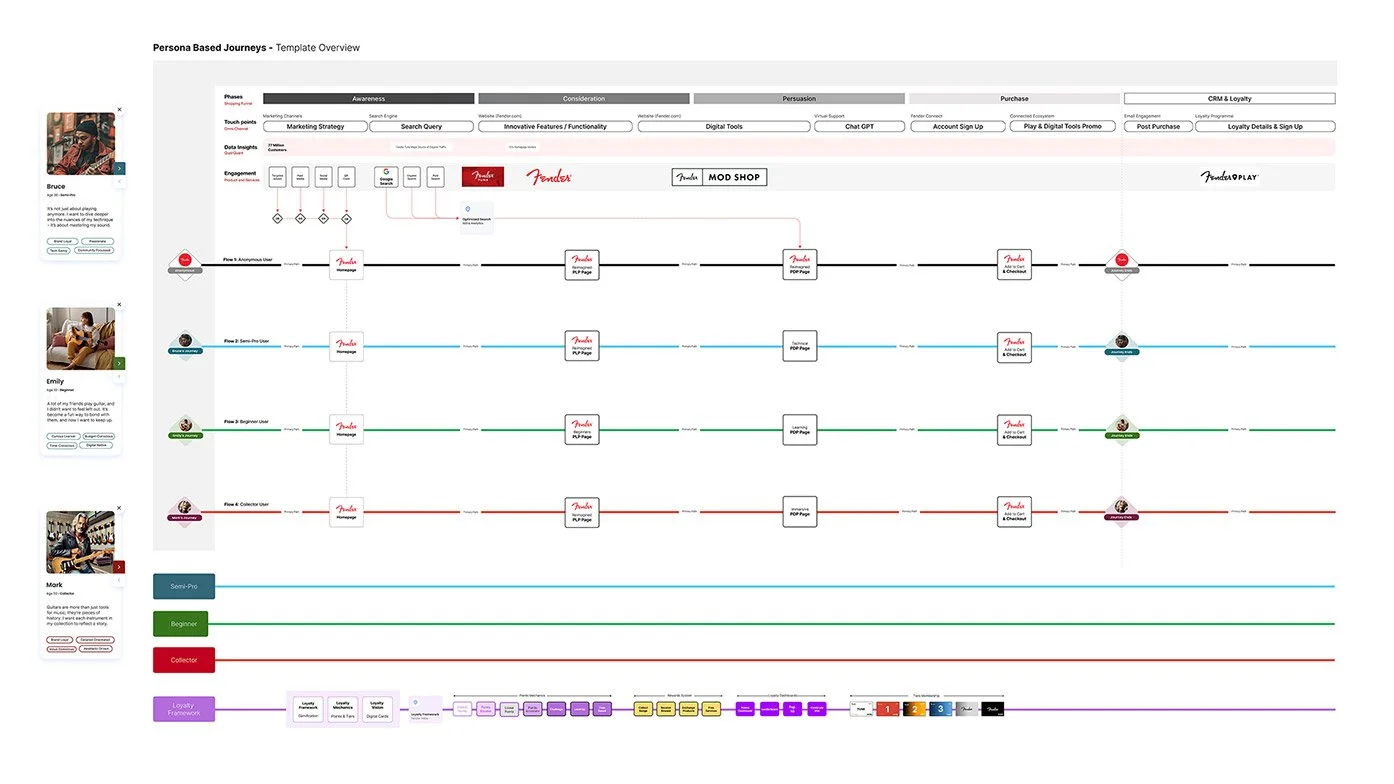Select the green Beginner lane label
Viewport: 1394px width, 784px height.
[181, 624]
